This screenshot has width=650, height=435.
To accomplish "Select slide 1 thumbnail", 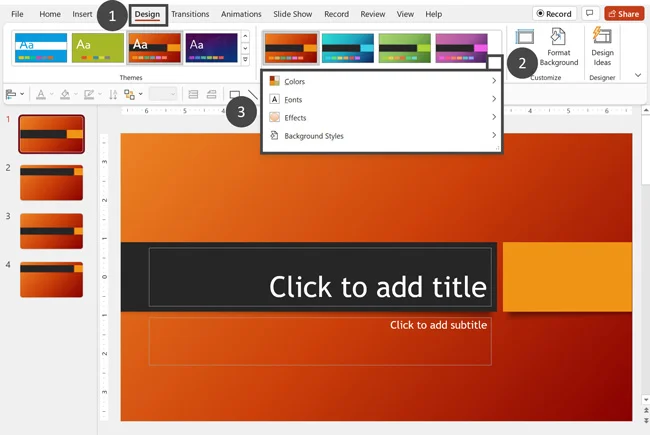I will tap(51, 134).
